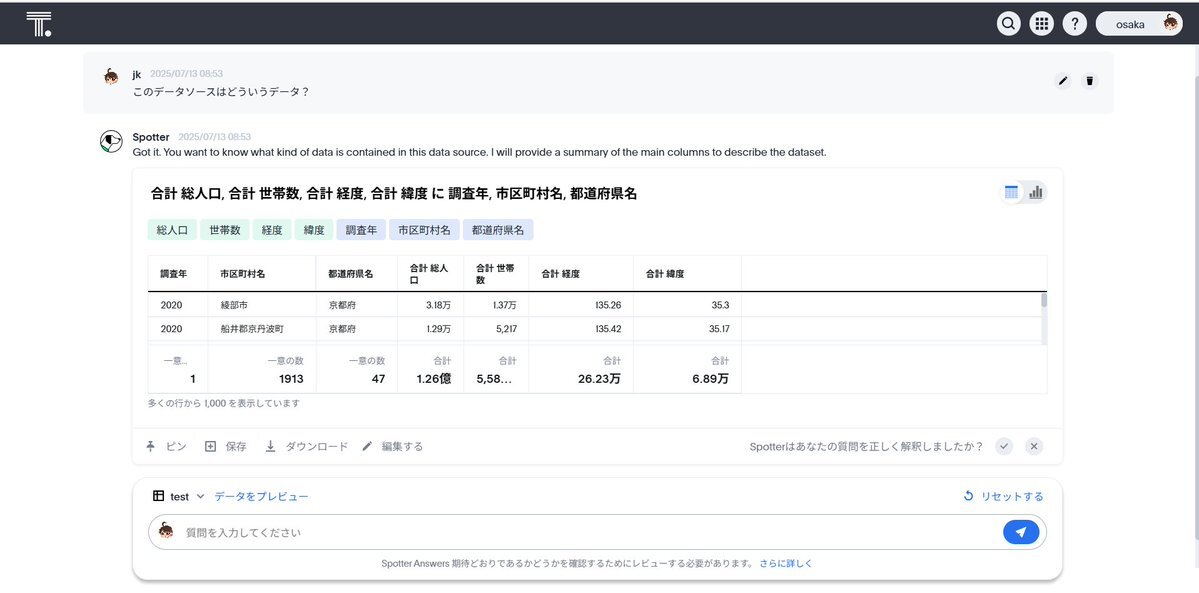Open the search icon in top bar
Screen dimensions: 1199x593
coord(1009,24)
